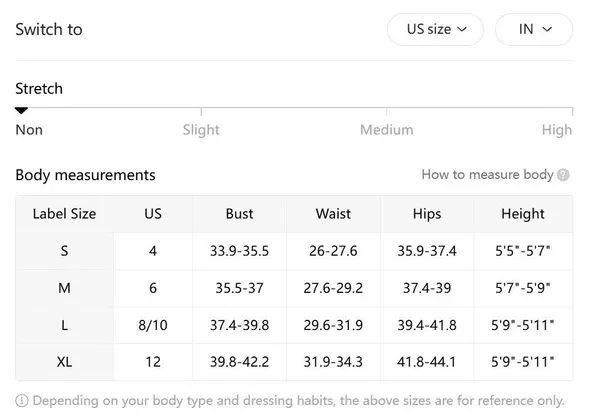Click the L row US 8/10 cell
The width and height of the screenshot is (600, 418).
tap(153, 325)
